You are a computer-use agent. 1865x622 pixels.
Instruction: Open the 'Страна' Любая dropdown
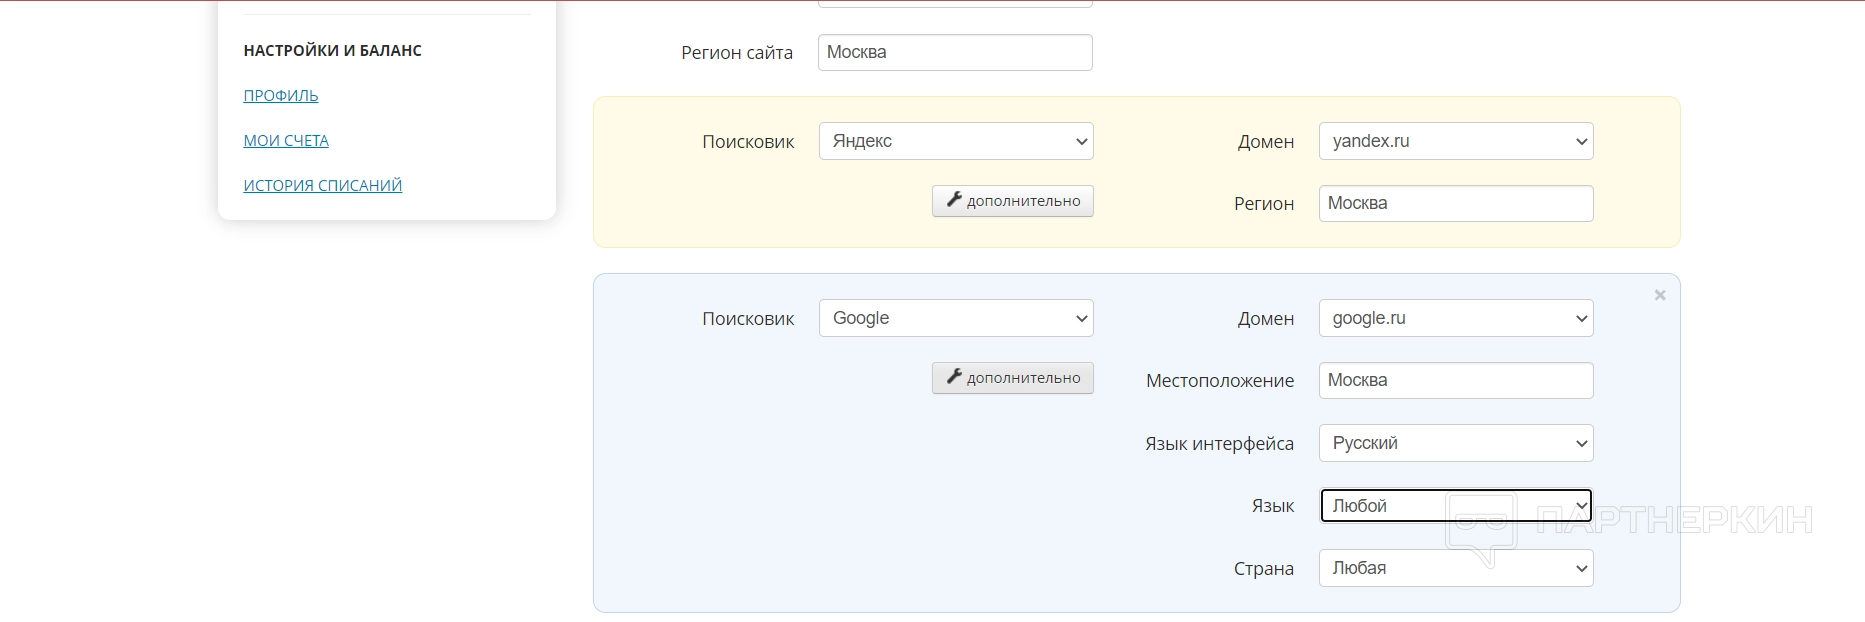tap(1456, 568)
